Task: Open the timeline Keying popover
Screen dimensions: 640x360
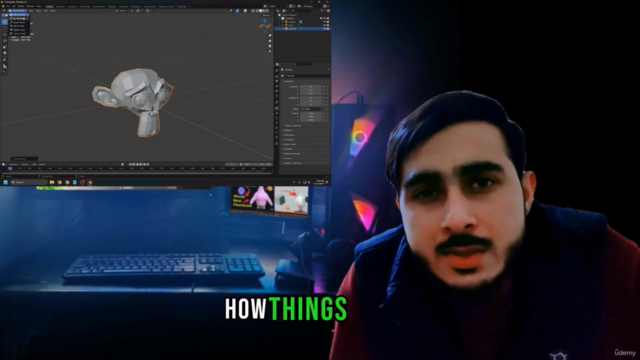Action: [x=25, y=164]
